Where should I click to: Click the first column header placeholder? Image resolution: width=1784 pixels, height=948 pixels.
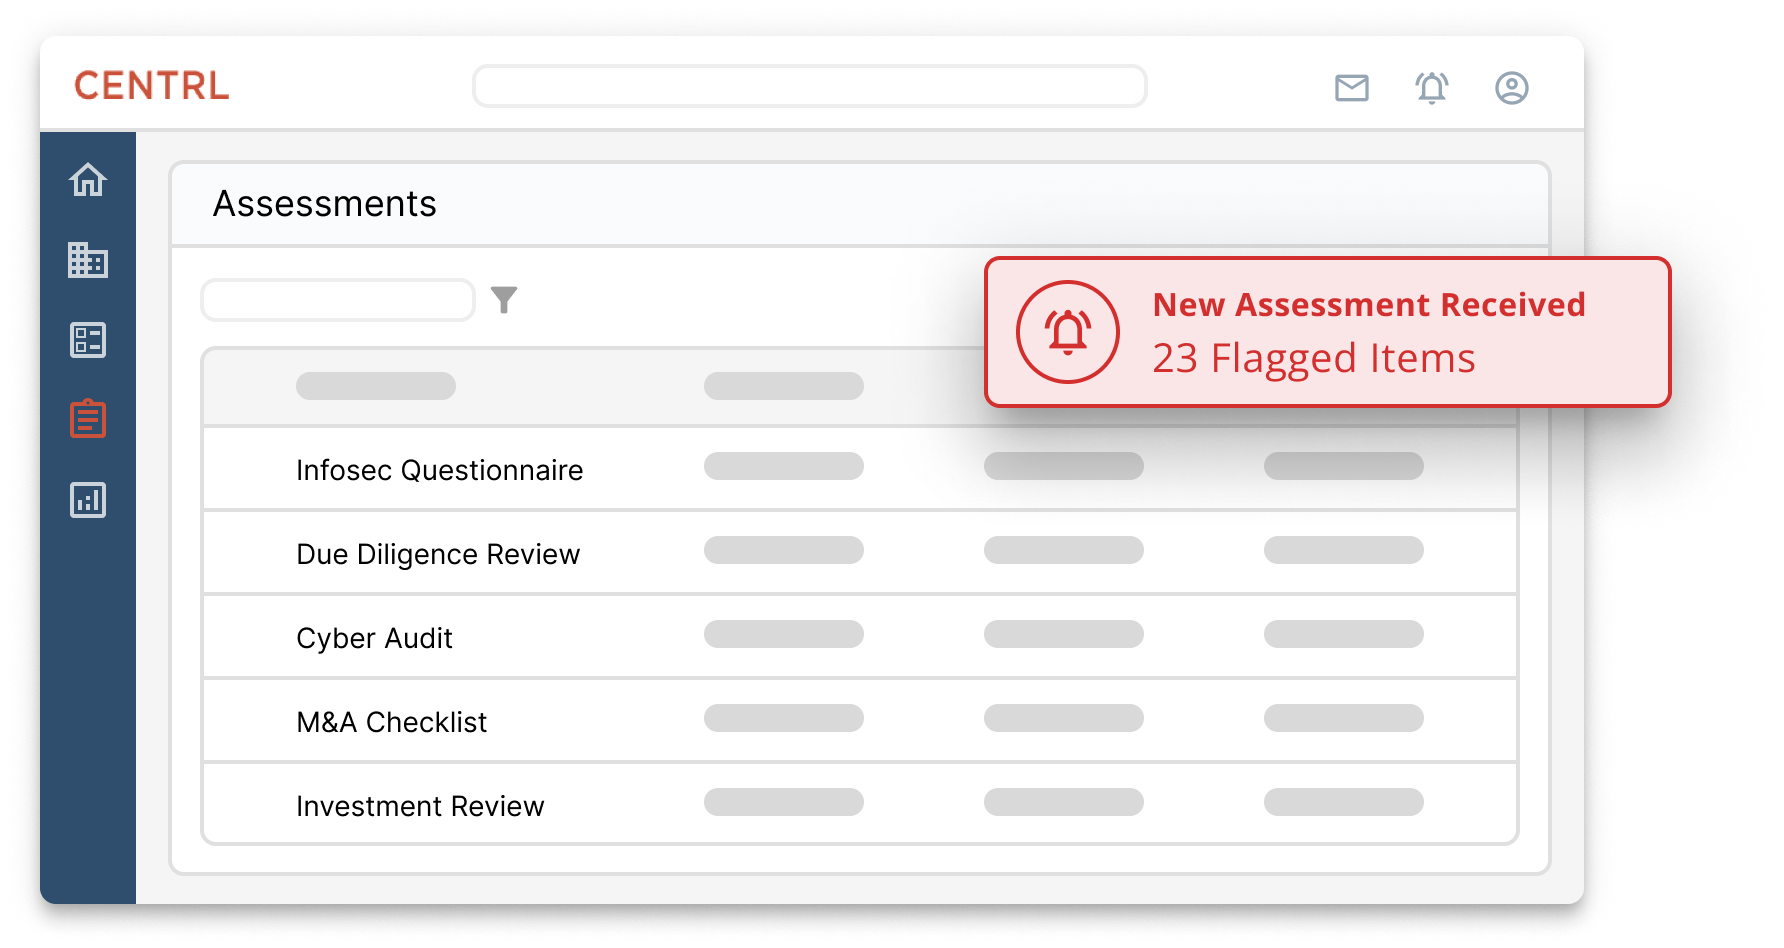click(376, 386)
